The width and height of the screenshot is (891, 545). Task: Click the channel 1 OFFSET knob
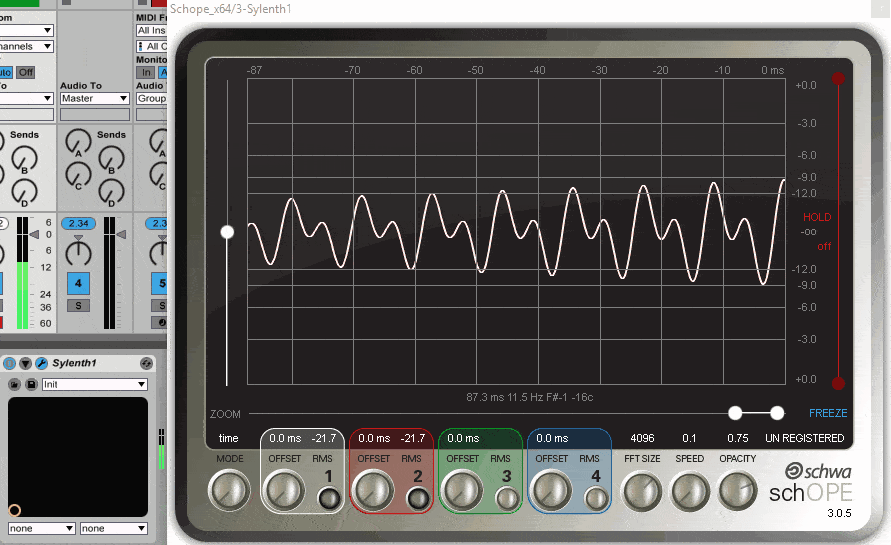click(x=284, y=490)
